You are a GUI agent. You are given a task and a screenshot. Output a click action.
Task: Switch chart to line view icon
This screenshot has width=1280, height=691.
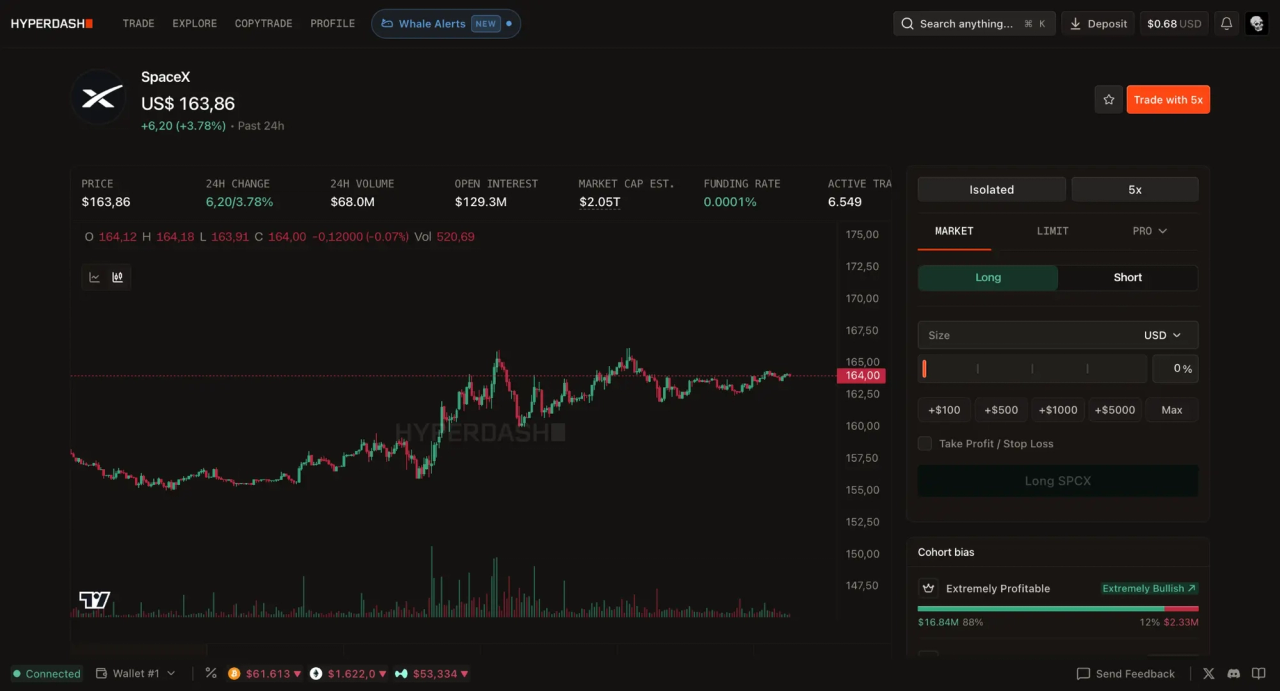pos(94,277)
